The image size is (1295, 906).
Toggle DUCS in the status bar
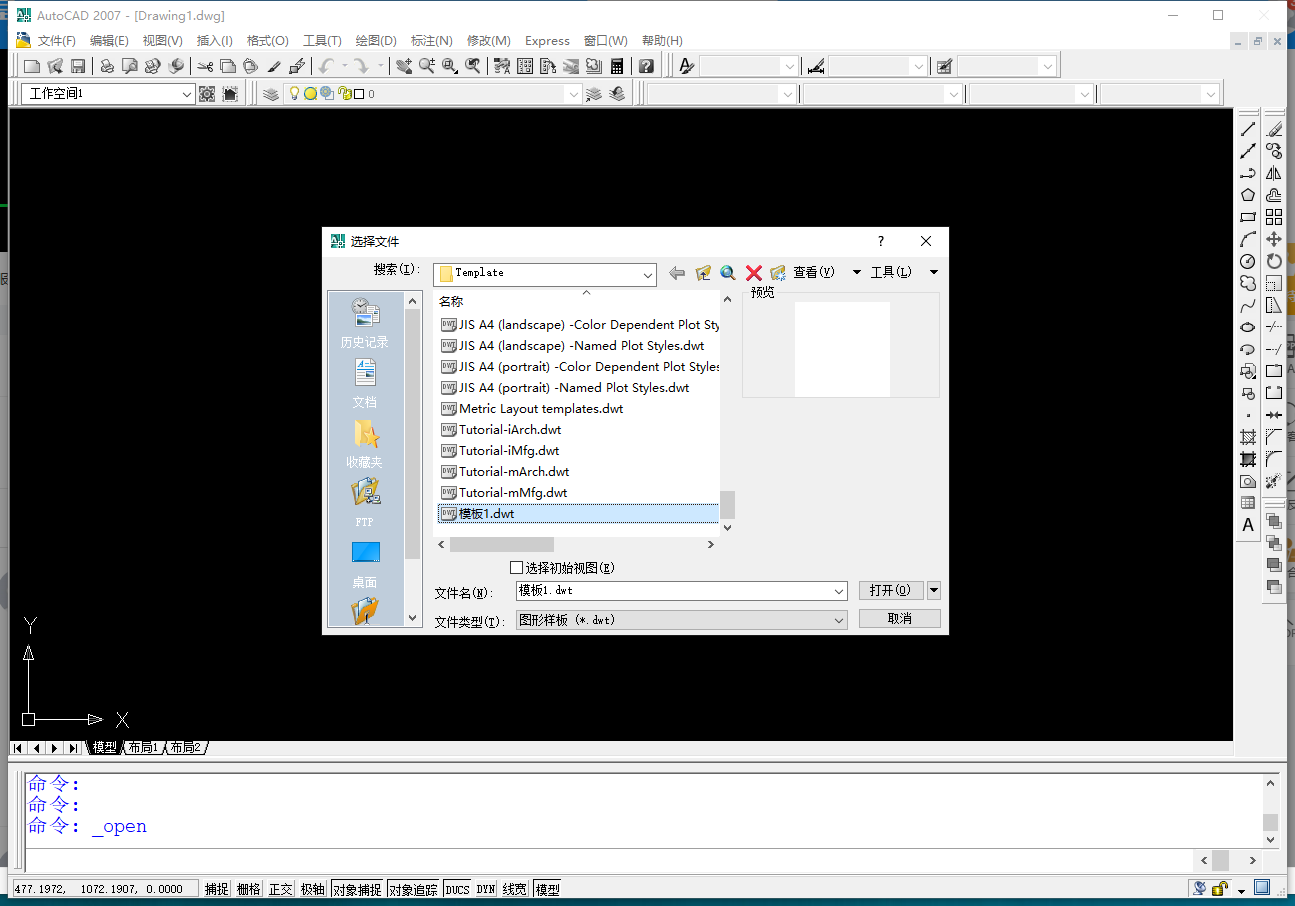coord(457,889)
